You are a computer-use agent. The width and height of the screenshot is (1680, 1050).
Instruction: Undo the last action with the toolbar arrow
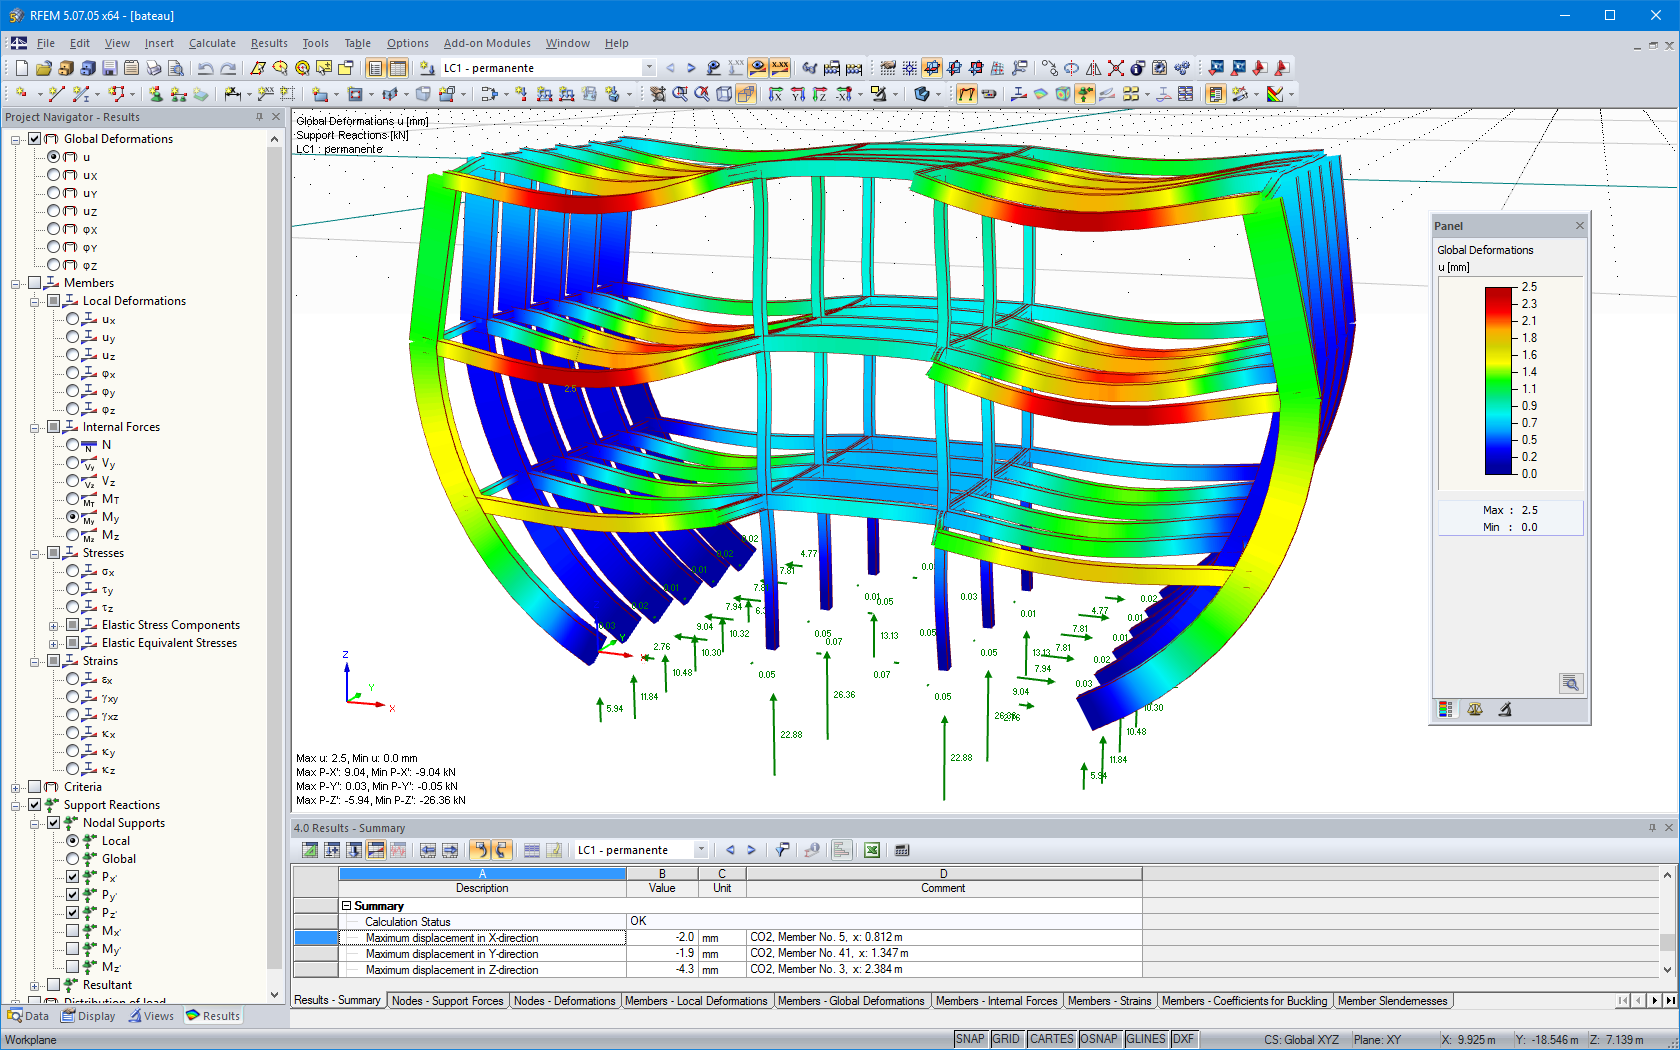click(205, 68)
